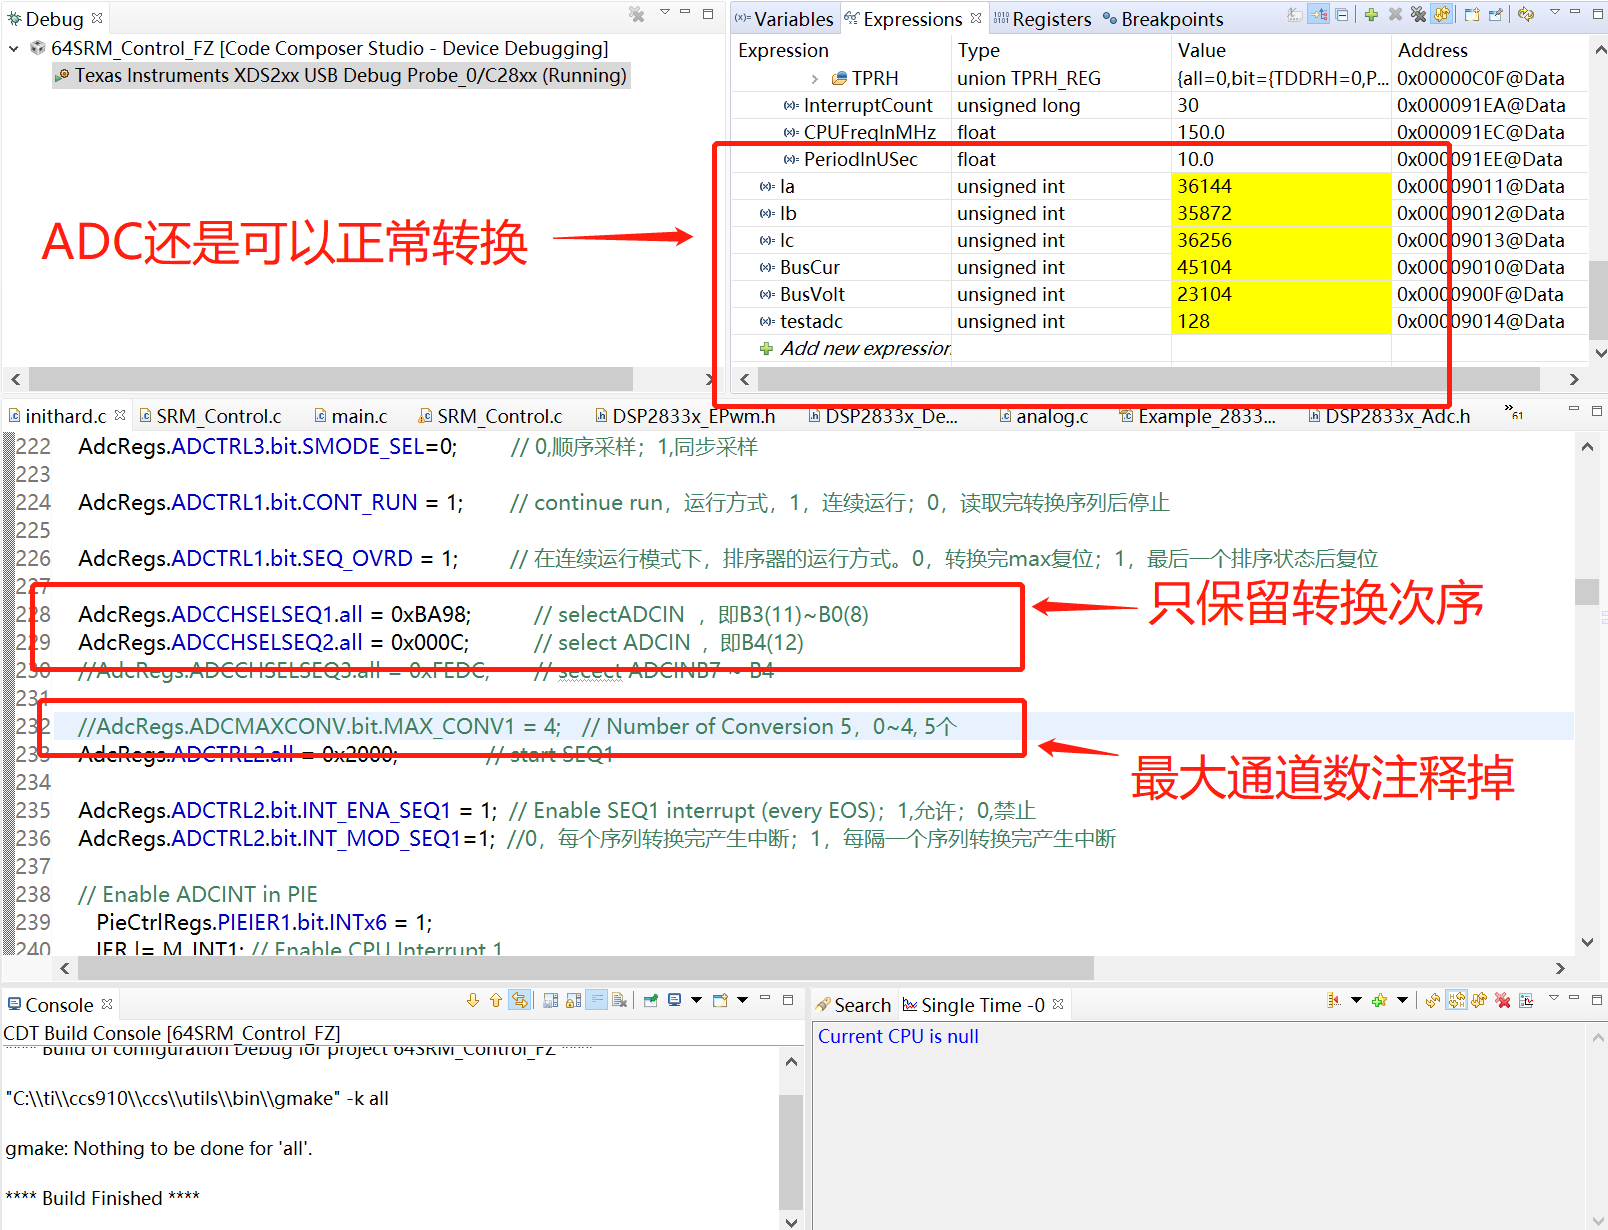Switch to the Registers tab

(x=1043, y=19)
